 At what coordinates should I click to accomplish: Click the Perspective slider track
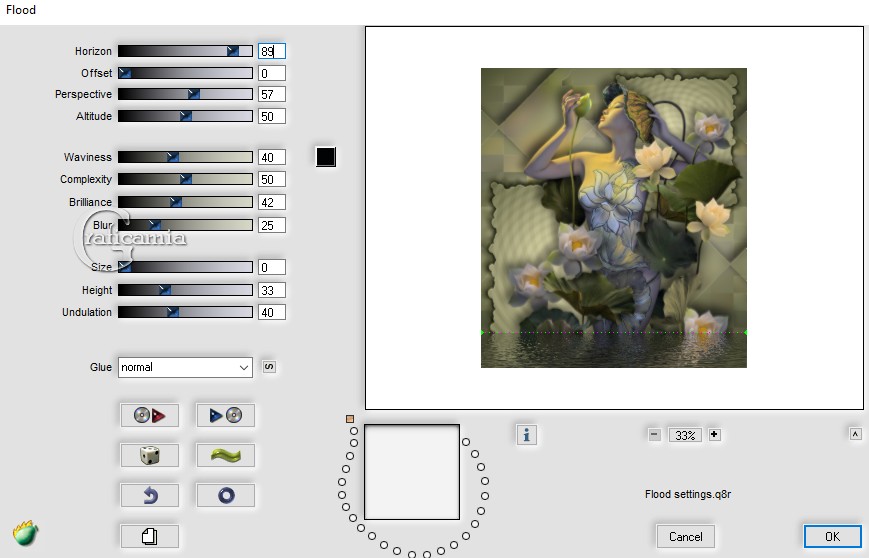[x=185, y=94]
